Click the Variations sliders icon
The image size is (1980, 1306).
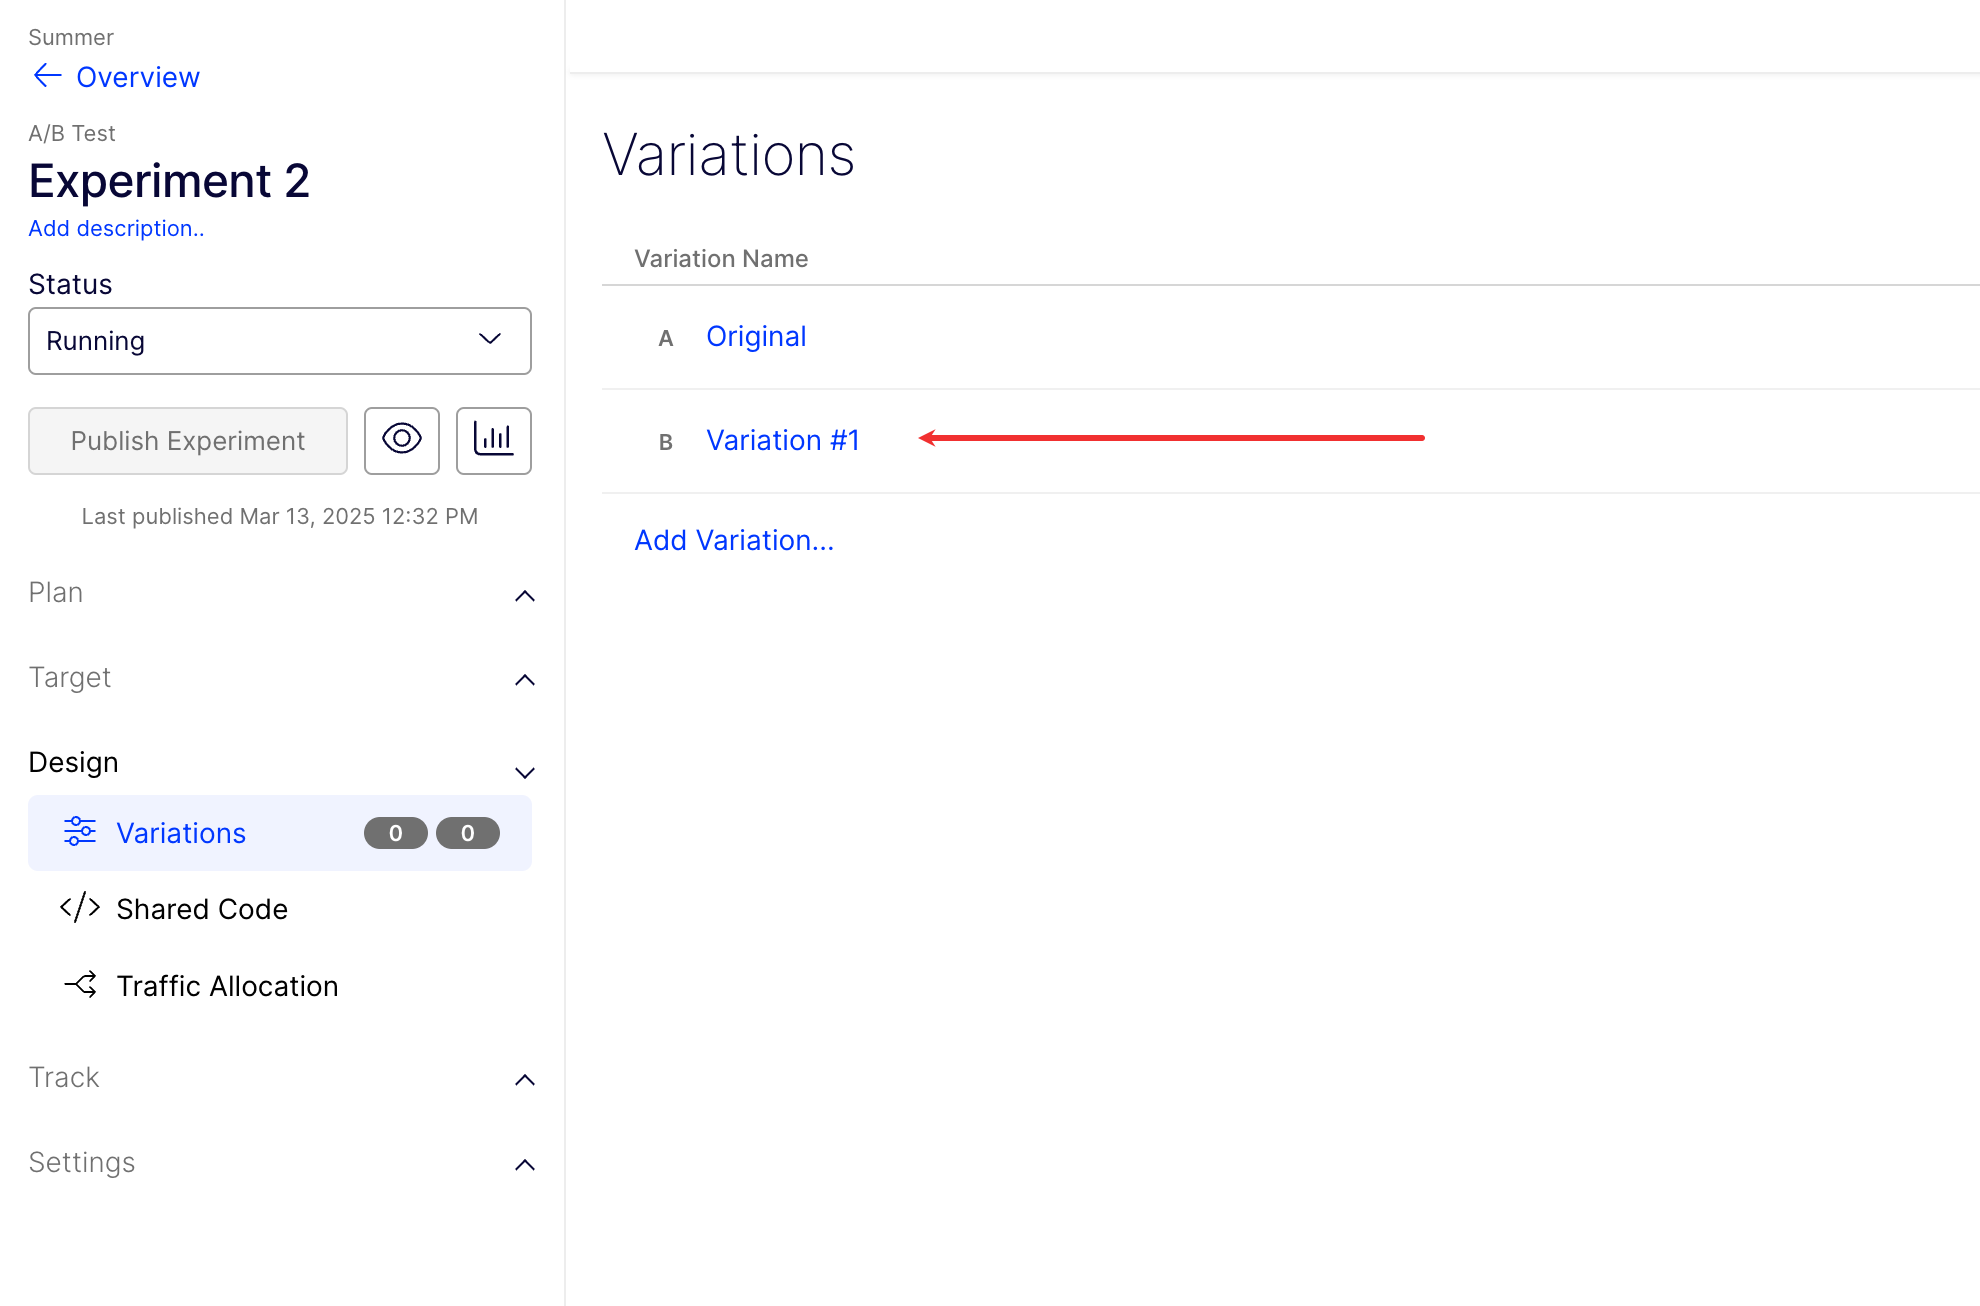pos(80,832)
